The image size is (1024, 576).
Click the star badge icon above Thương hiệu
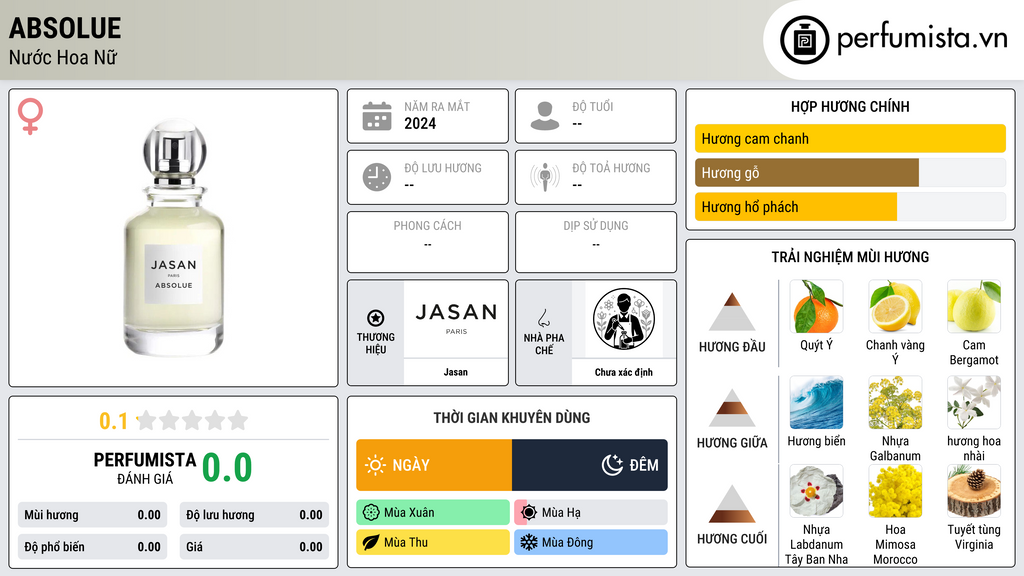point(376,318)
